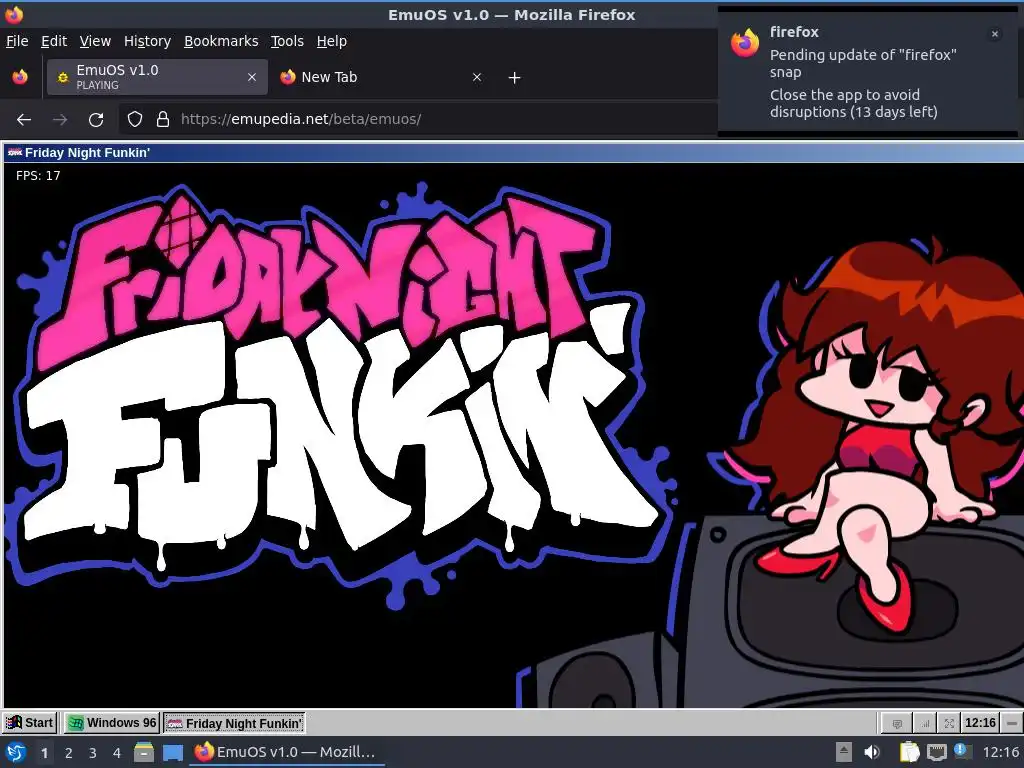
Task: Open the LXQt application menu
Action: pyautogui.click(x=16, y=752)
